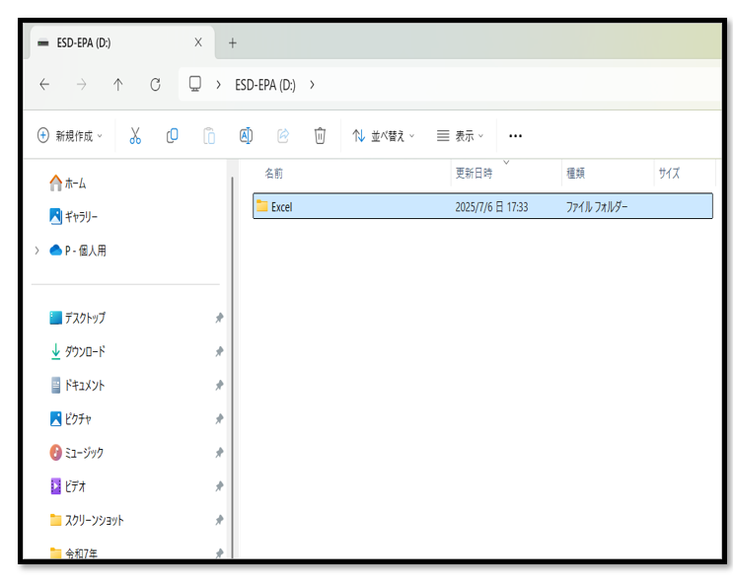This screenshot has height=586, width=734.
Task: Click ESD-EPA (D:) in the address bar
Action: (x=265, y=85)
